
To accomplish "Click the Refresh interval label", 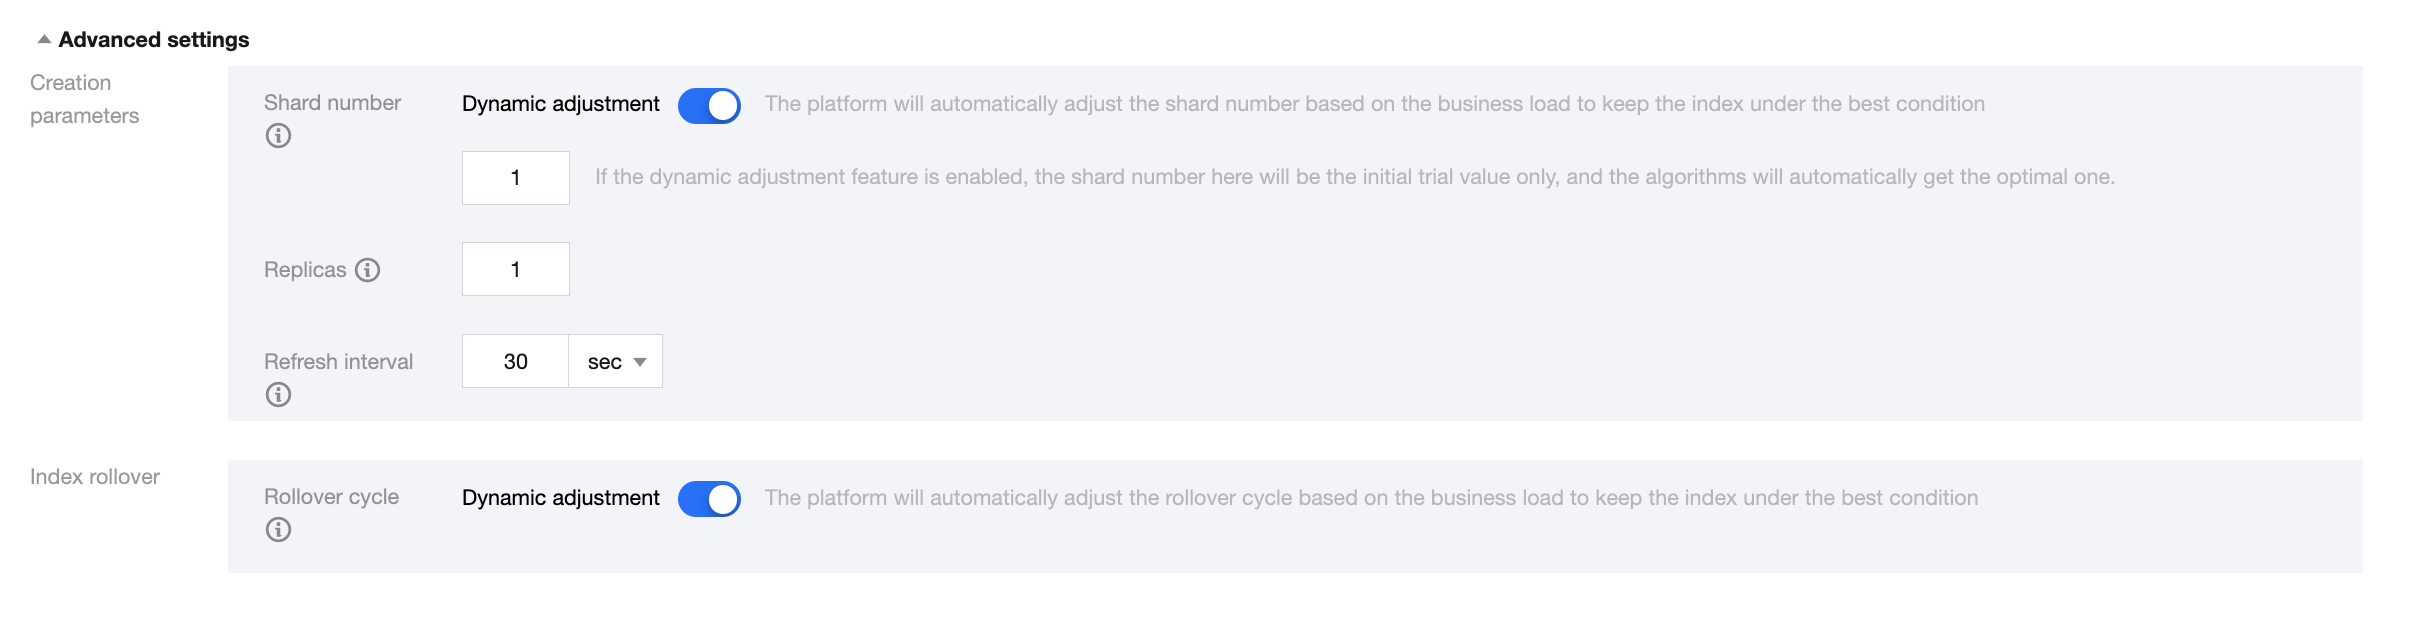I will tap(338, 362).
